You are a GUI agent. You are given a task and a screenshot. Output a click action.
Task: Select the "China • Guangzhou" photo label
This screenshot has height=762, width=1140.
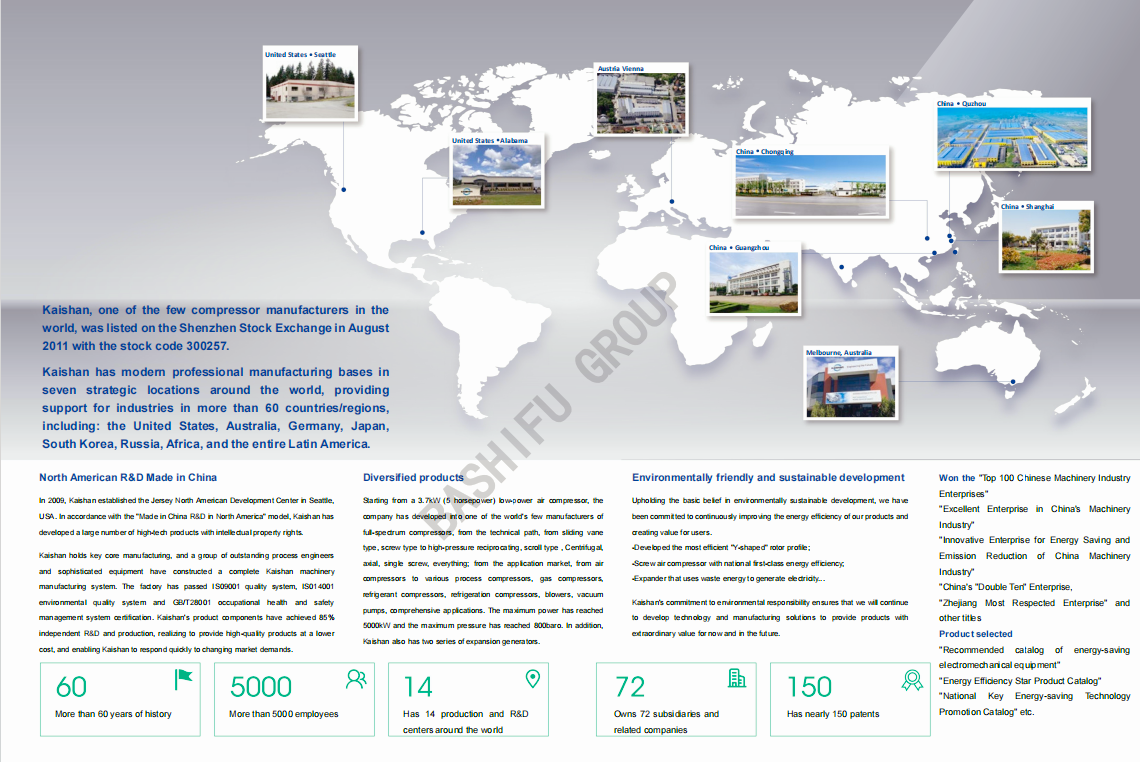click(739, 248)
